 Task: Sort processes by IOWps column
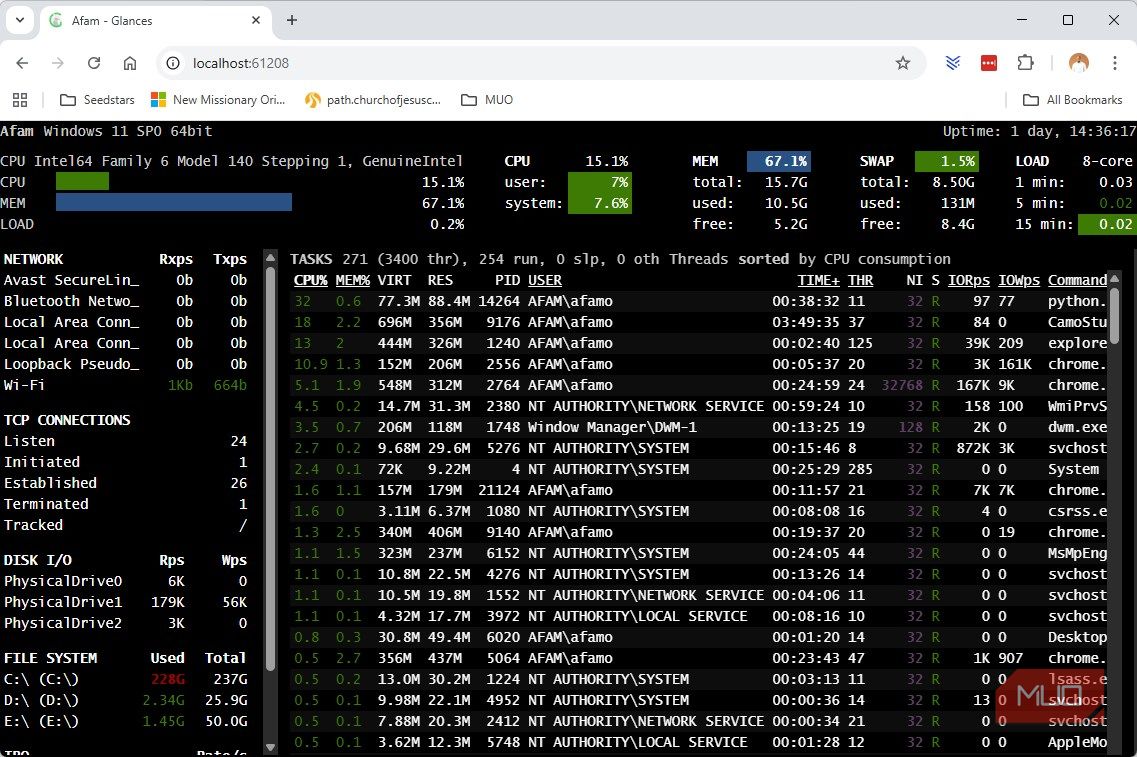coord(1019,280)
